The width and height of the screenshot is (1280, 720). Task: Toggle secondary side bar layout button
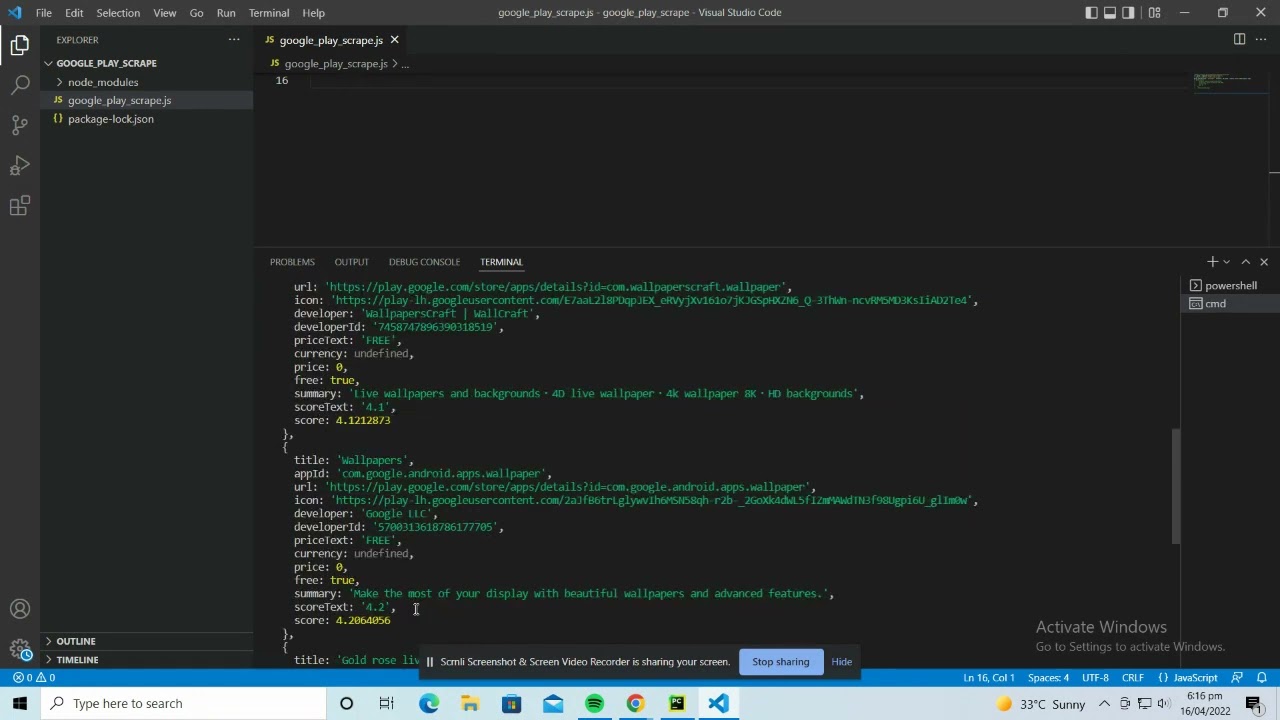pos(1129,13)
